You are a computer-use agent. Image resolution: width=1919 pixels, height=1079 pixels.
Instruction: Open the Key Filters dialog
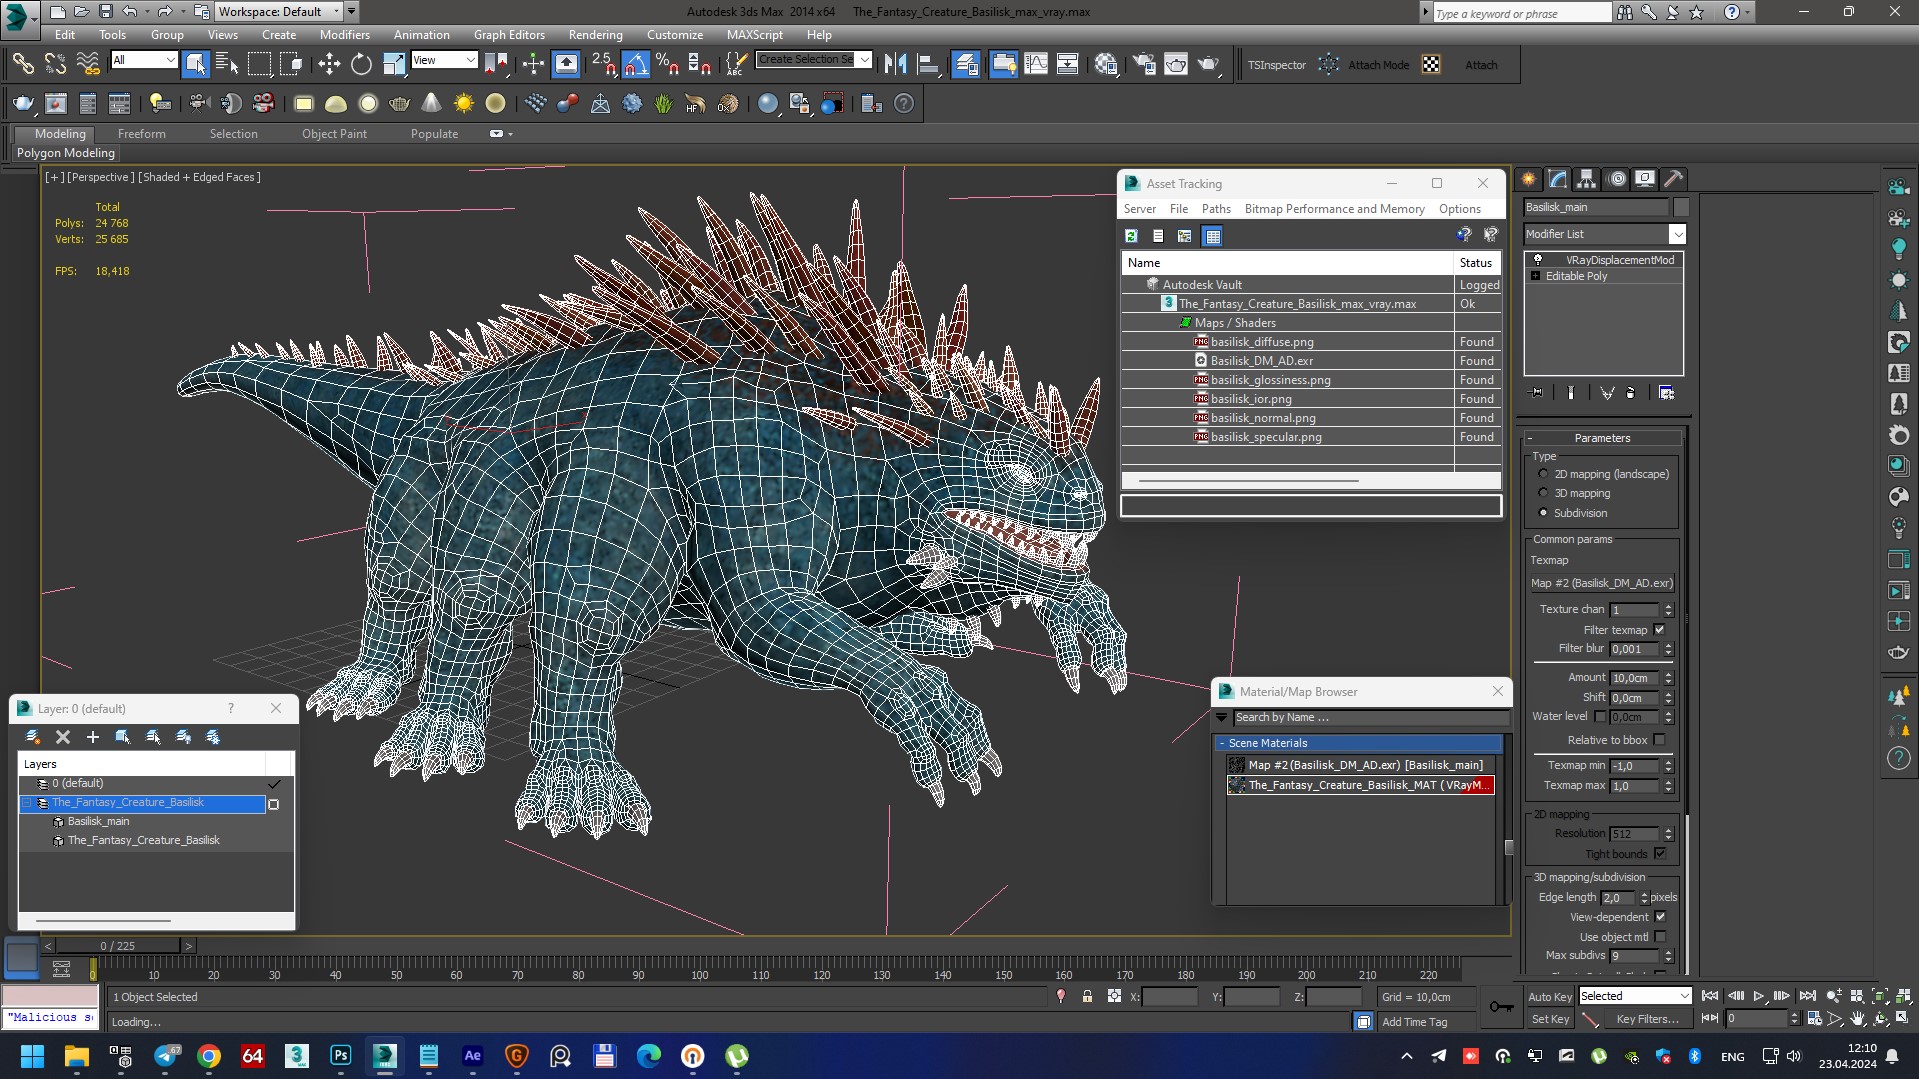coord(1646,1019)
